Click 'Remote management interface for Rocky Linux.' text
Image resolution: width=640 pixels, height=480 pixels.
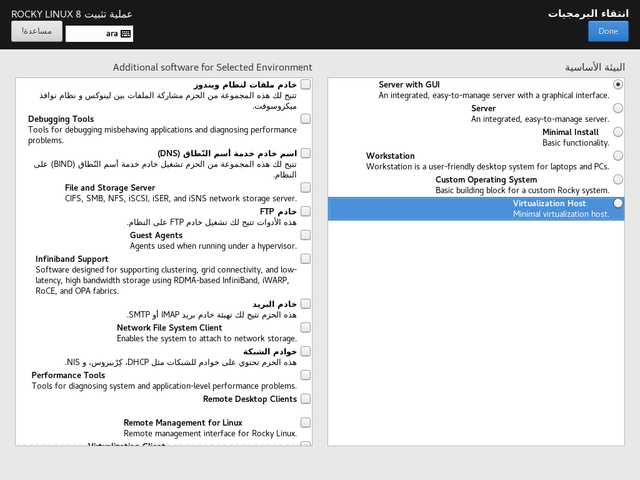tap(210, 433)
